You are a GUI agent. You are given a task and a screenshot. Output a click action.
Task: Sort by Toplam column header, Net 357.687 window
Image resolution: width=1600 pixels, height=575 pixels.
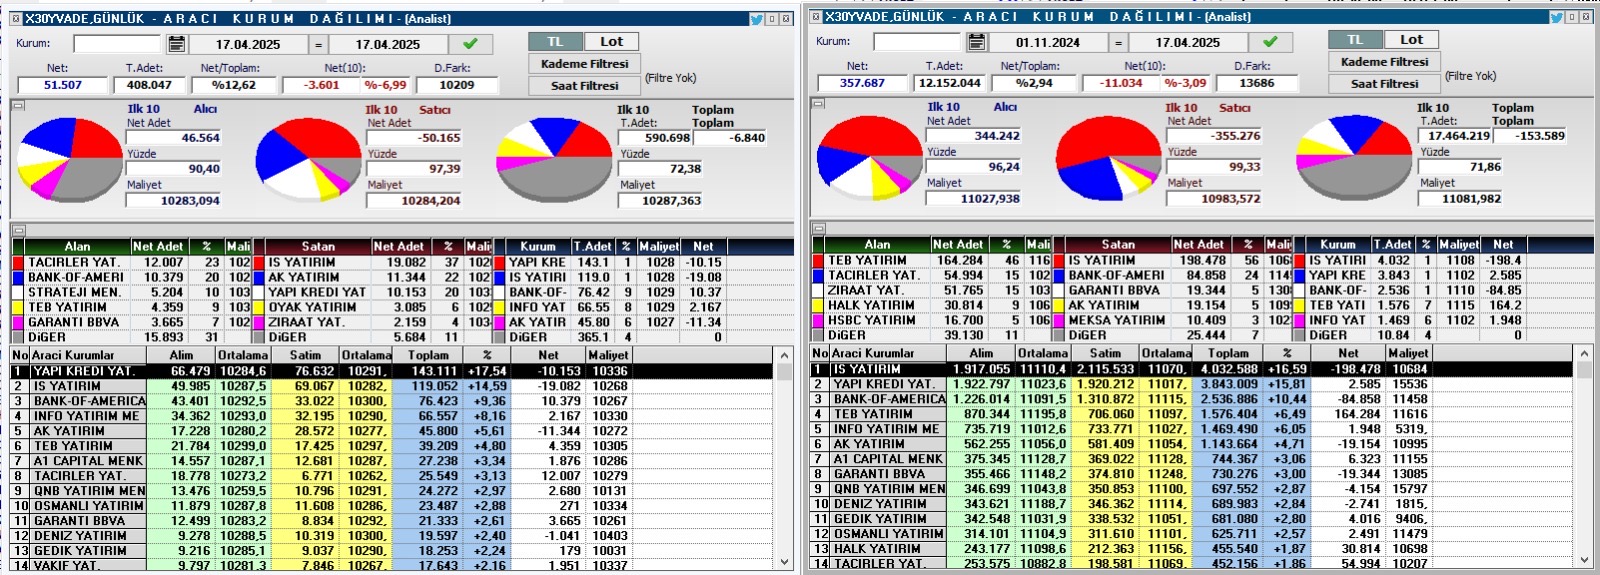tap(1228, 353)
